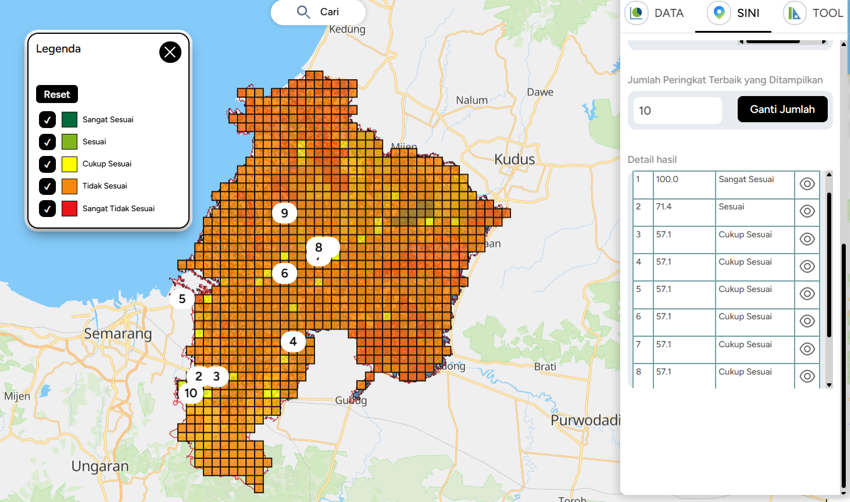The image size is (850, 502).
Task: Click map marker number 6
Action: pyautogui.click(x=284, y=273)
